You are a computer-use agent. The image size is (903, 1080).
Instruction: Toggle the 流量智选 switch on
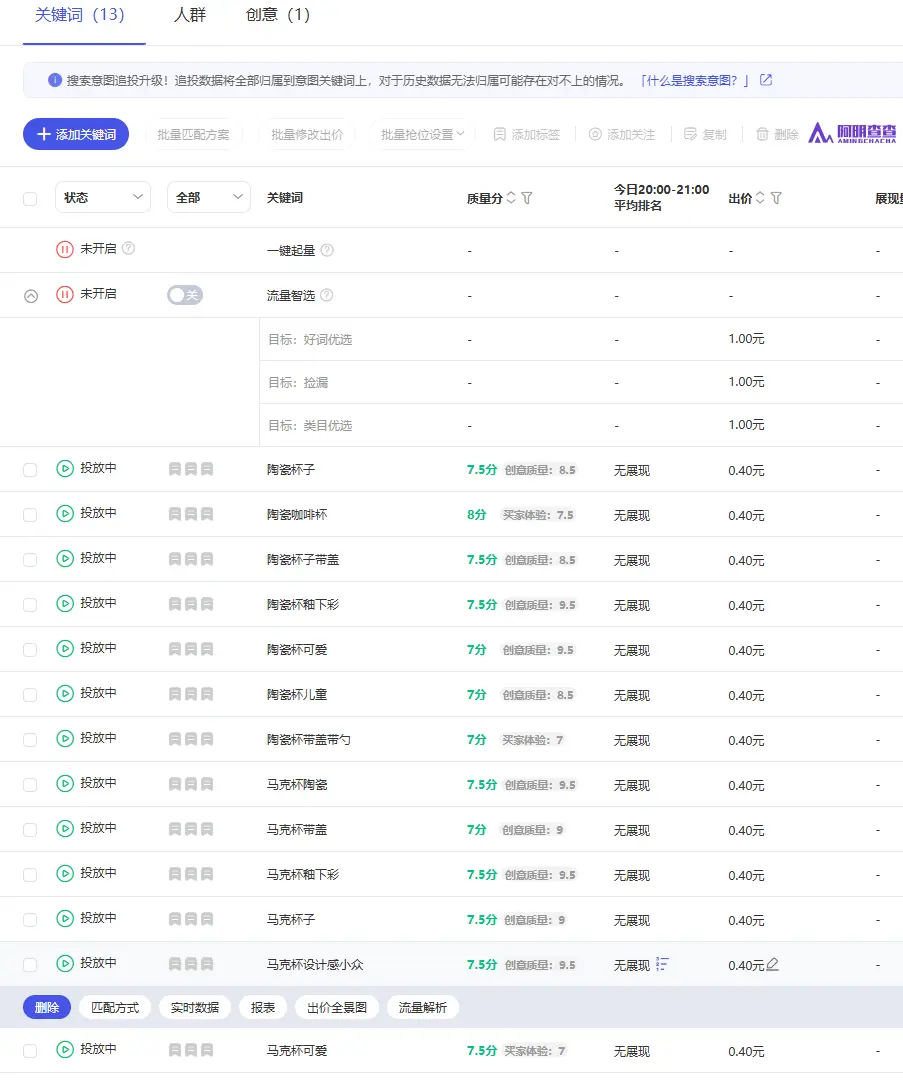click(184, 295)
